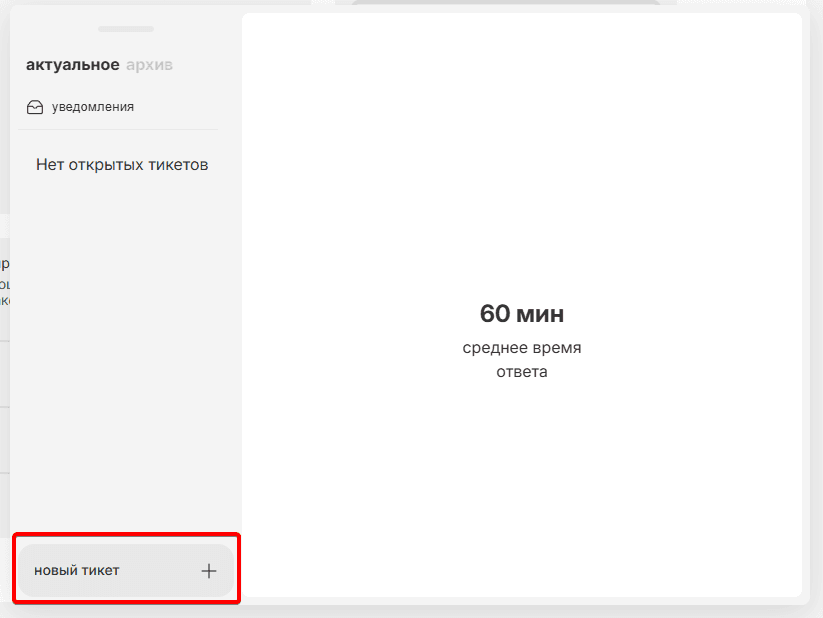823x618 pixels.
Task: Click the number "60" in the main panel
Action: click(495, 314)
